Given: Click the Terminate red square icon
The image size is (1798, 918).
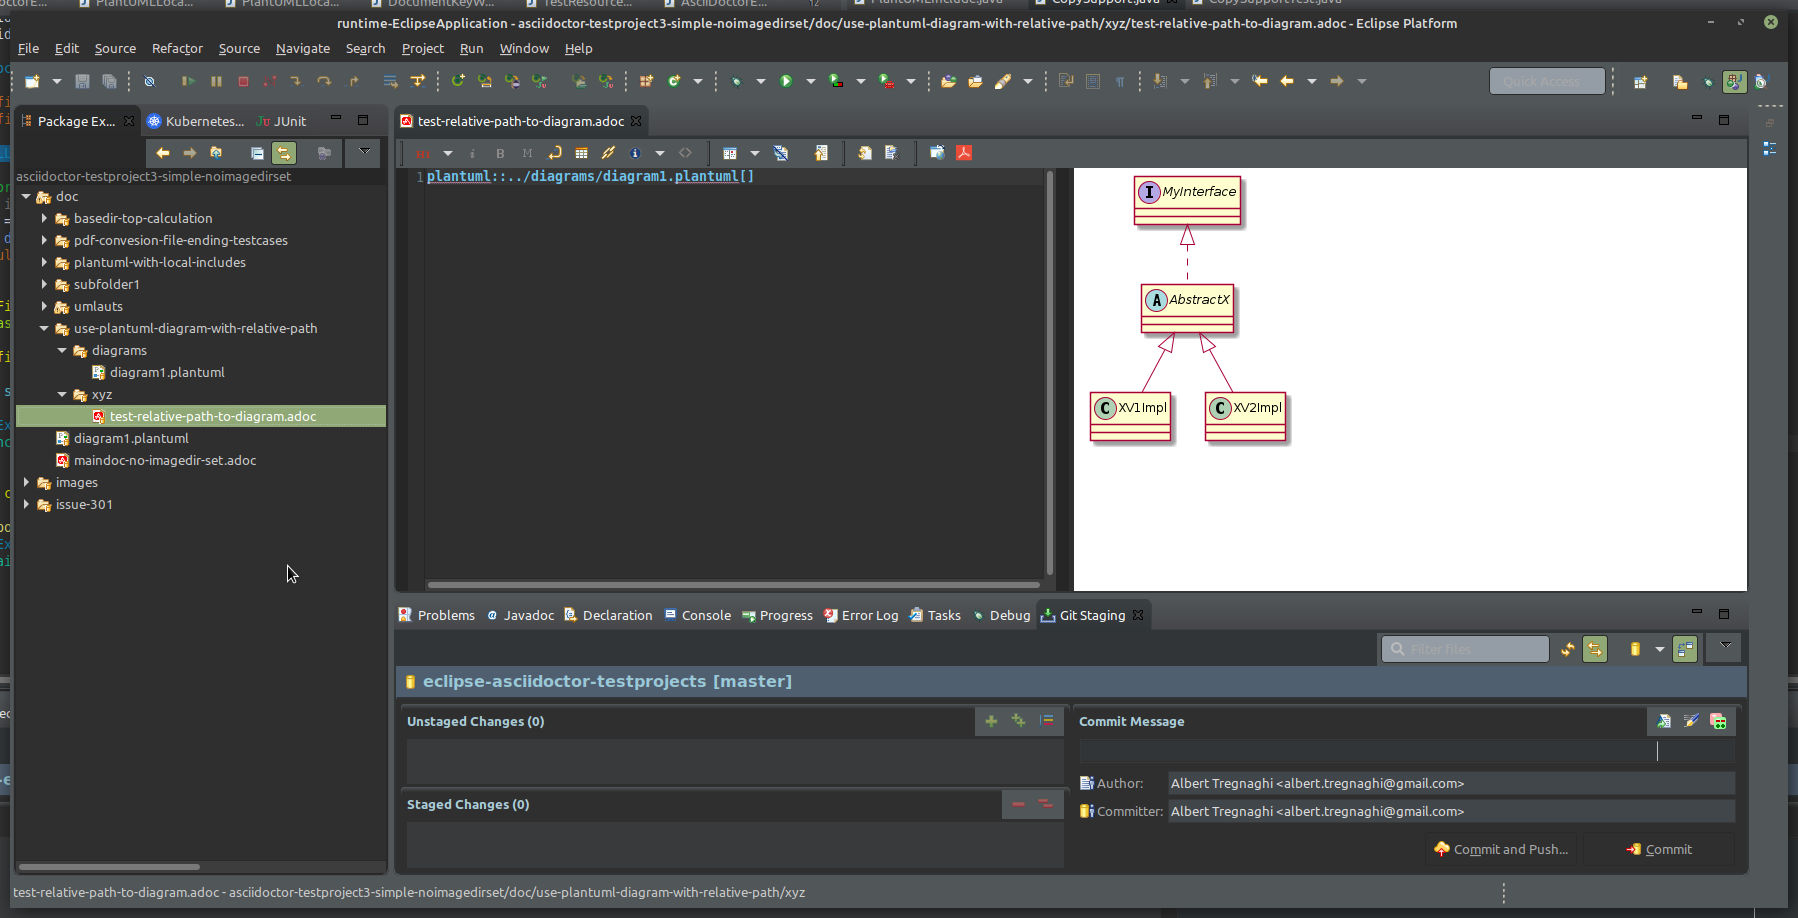Looking at the screenshot, I should point(243,81).
